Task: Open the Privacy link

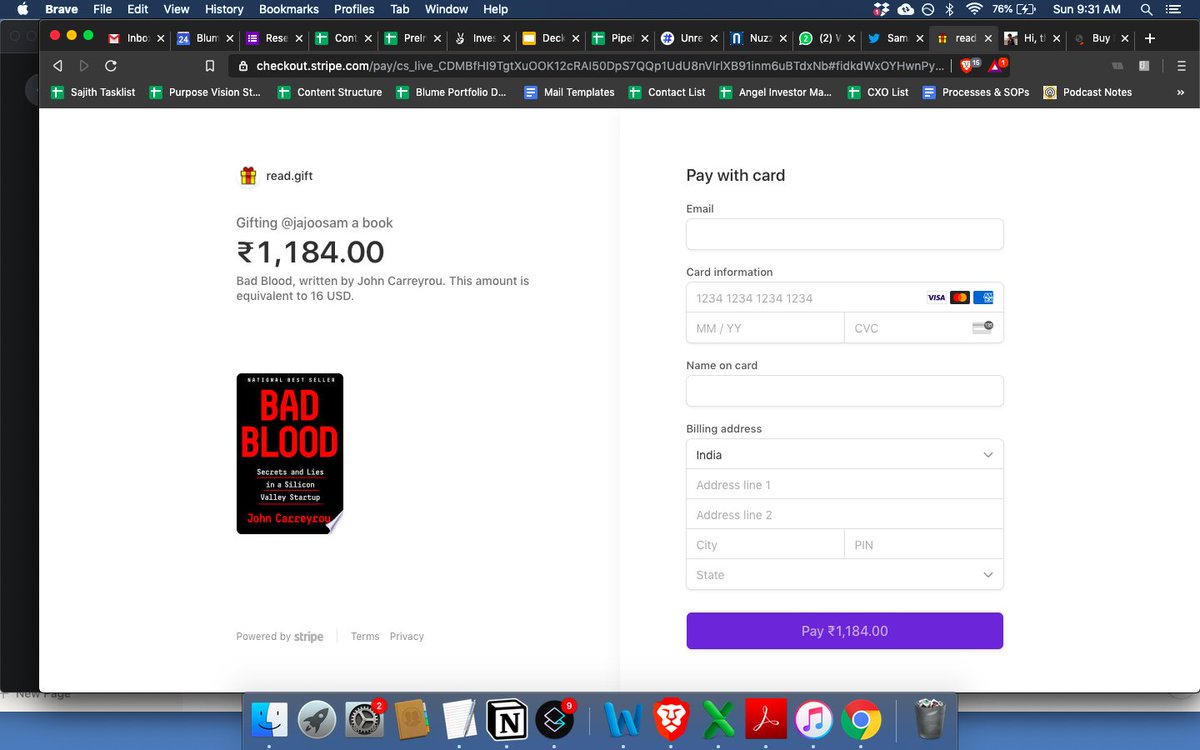Action: point(407,636)
